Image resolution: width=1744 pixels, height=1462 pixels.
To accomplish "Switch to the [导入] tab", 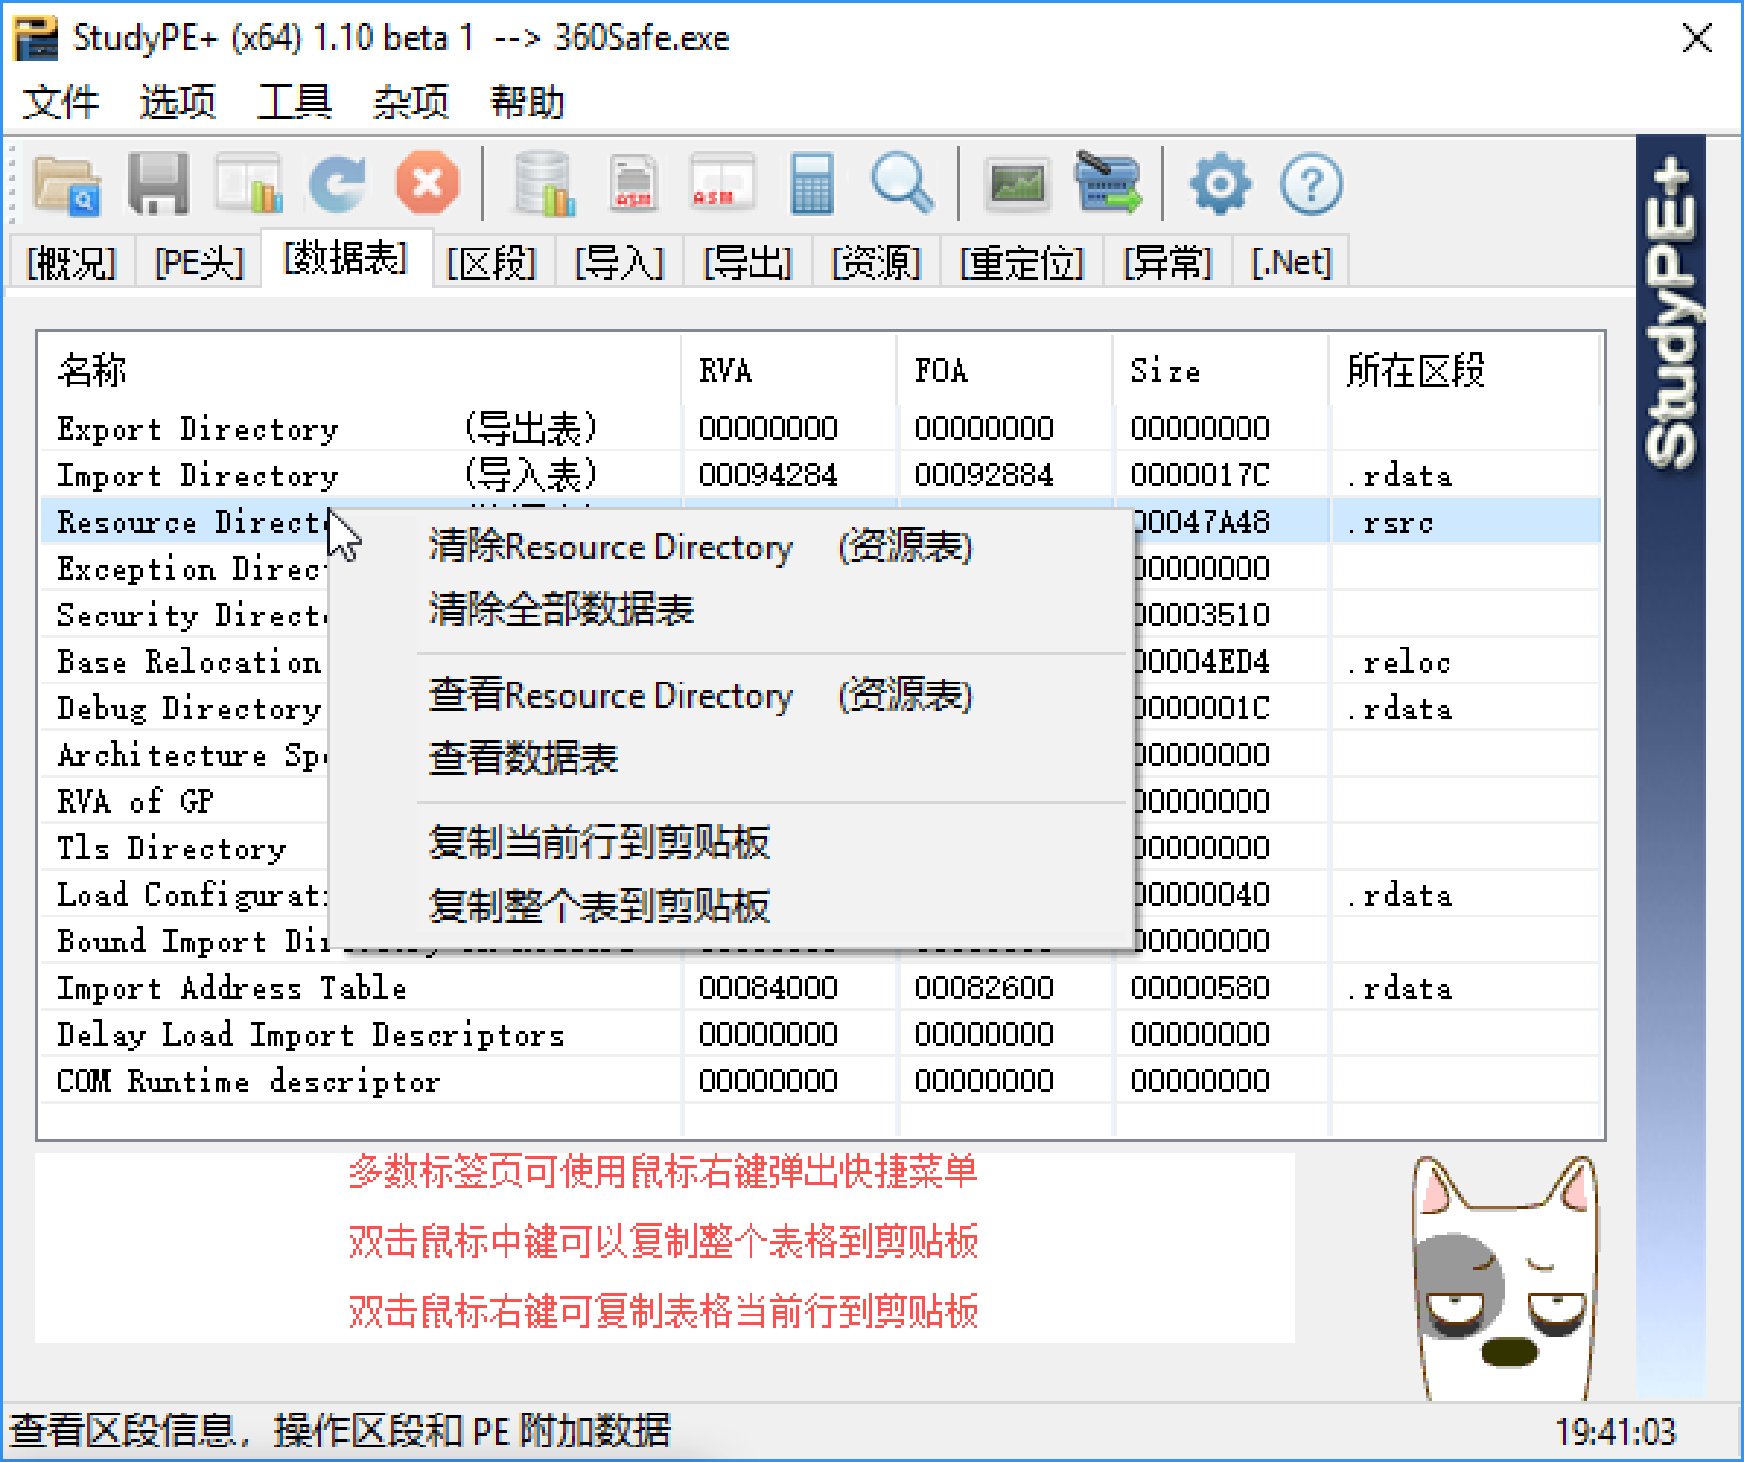I will (x=620, y=263).
